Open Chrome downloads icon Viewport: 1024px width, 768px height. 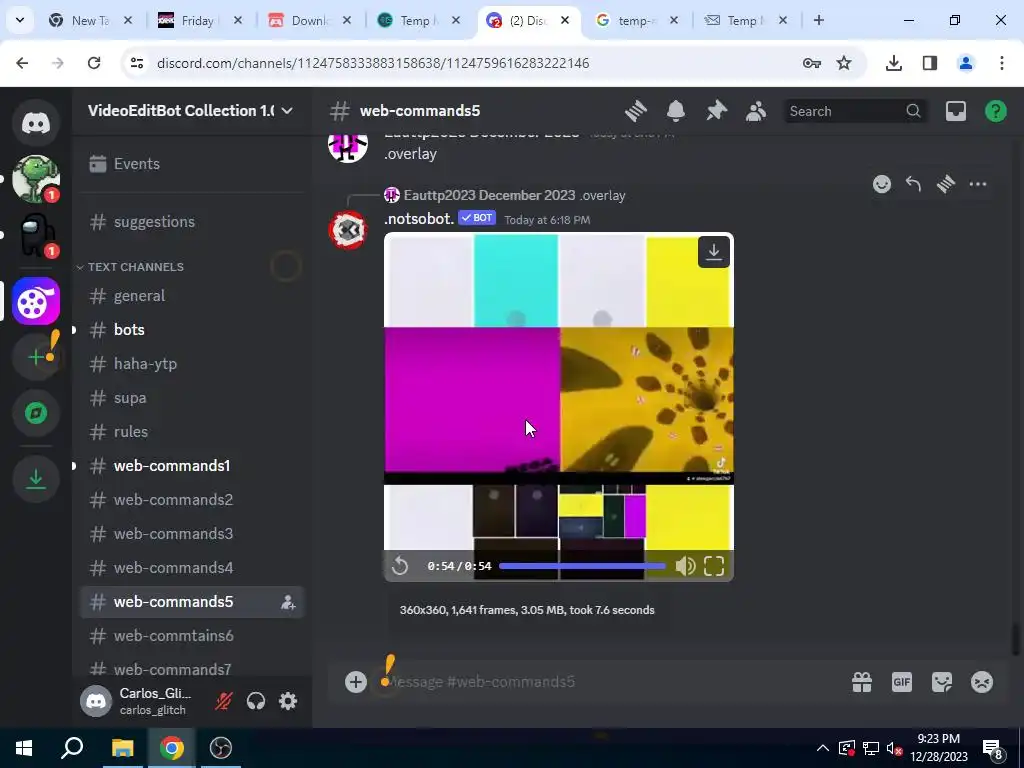(x=893, y=63)
